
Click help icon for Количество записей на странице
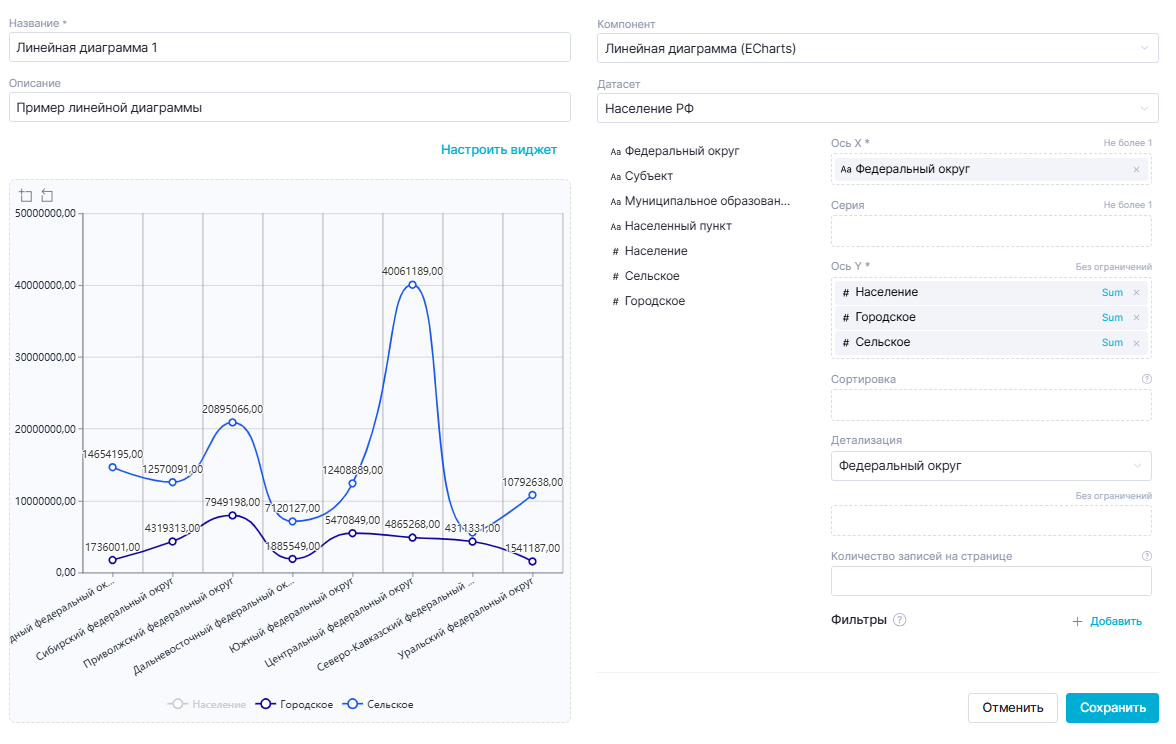tap(1146, 557)
